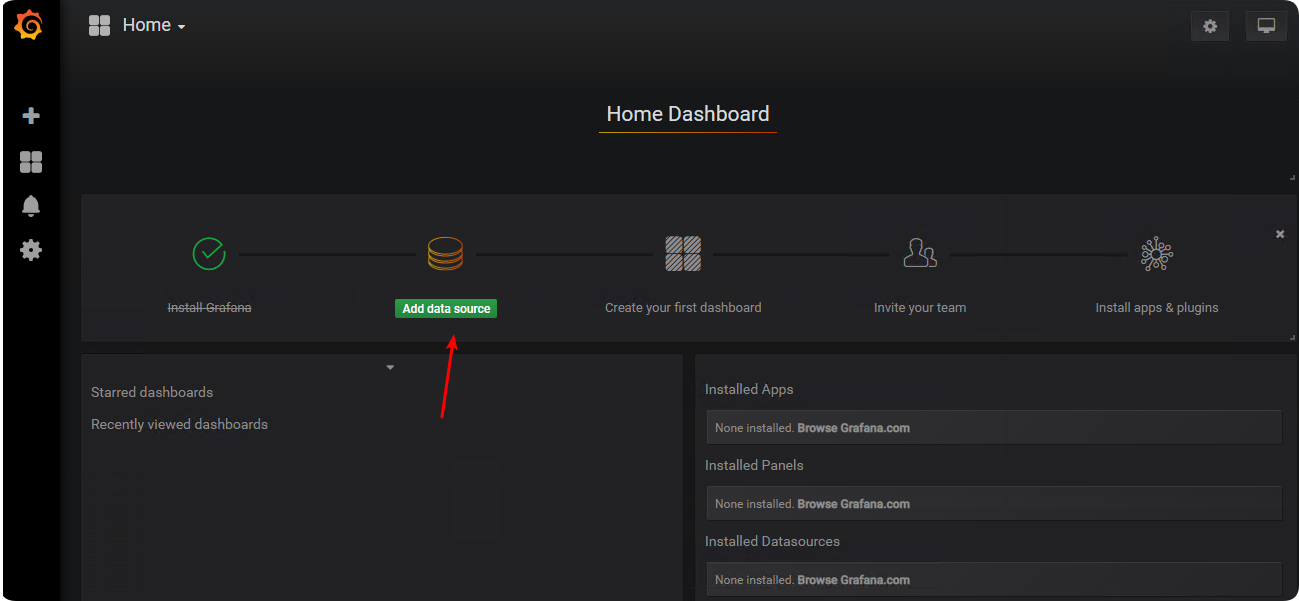The height and width of the screenshot is (601, 1299).
Task: Click the database icon above Add data source
Action: (x=445, y=253)
